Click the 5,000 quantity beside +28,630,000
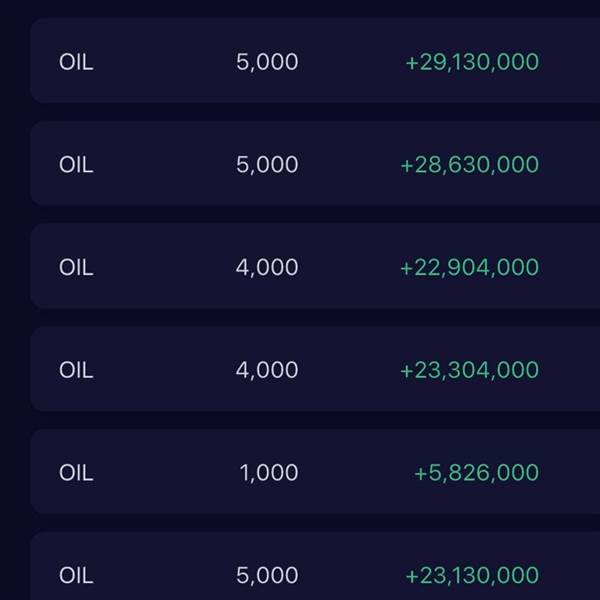 pyautogui.click(x=267, y=165)
